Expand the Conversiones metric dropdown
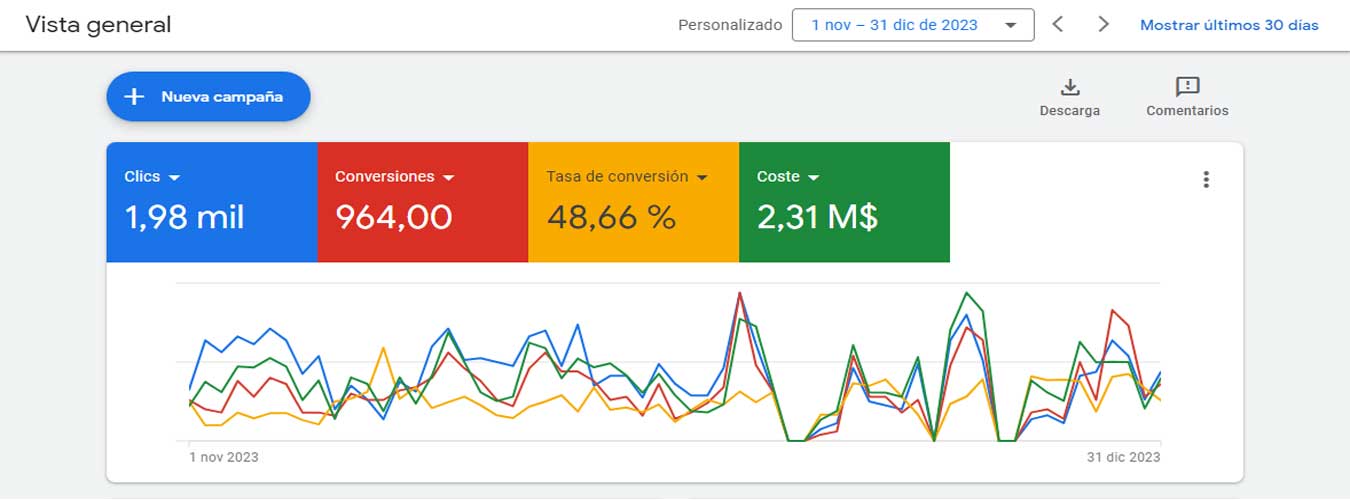Image resolution: width=1350 pixels, height=500 pixels. (x=448, y=177)
